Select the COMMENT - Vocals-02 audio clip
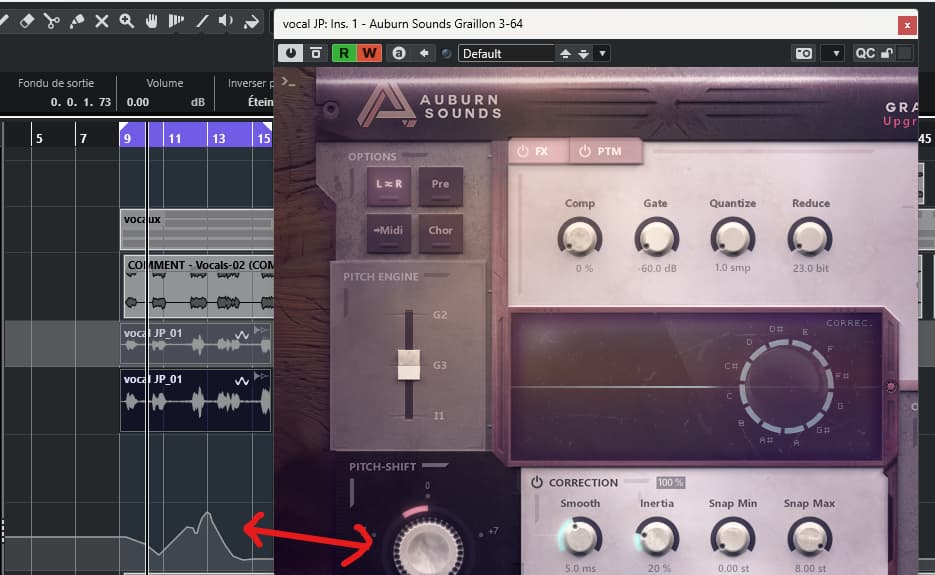This screenshot has height=575, width=935. click(x=198, y=287)
